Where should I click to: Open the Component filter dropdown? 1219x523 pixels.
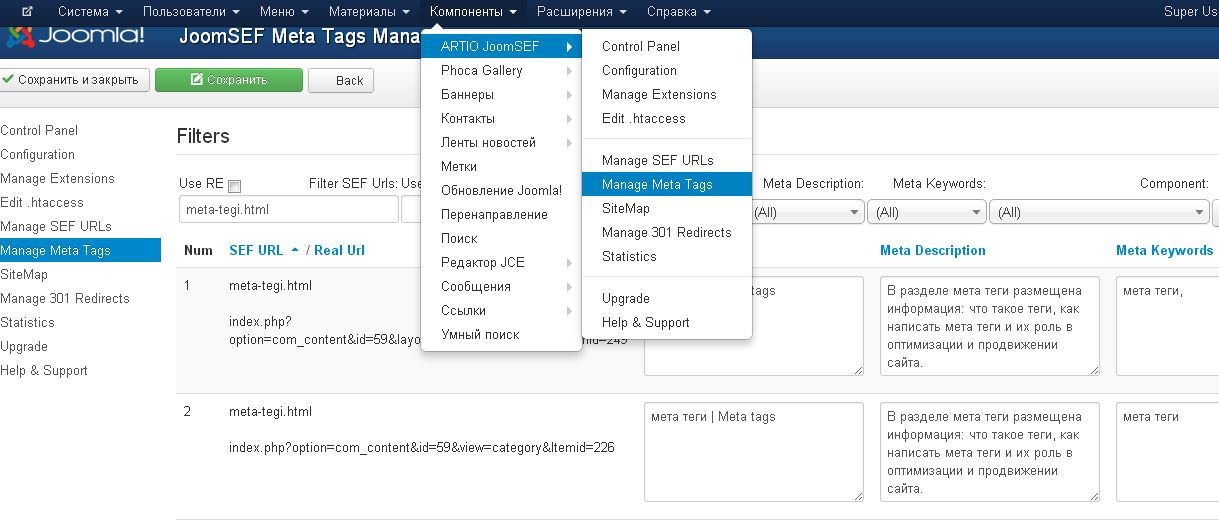pyautogui.click(x=1099, y=212)
